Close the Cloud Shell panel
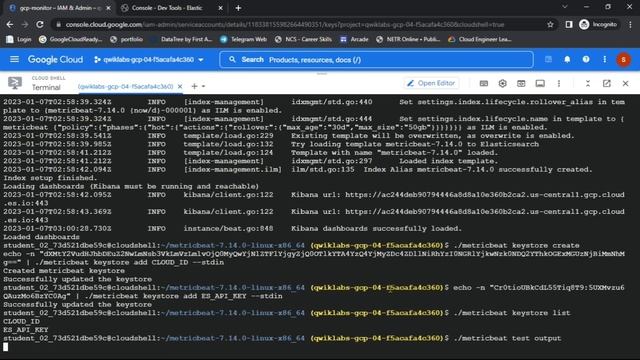This screenshot has height=360, width=640. tap(625, 83)
